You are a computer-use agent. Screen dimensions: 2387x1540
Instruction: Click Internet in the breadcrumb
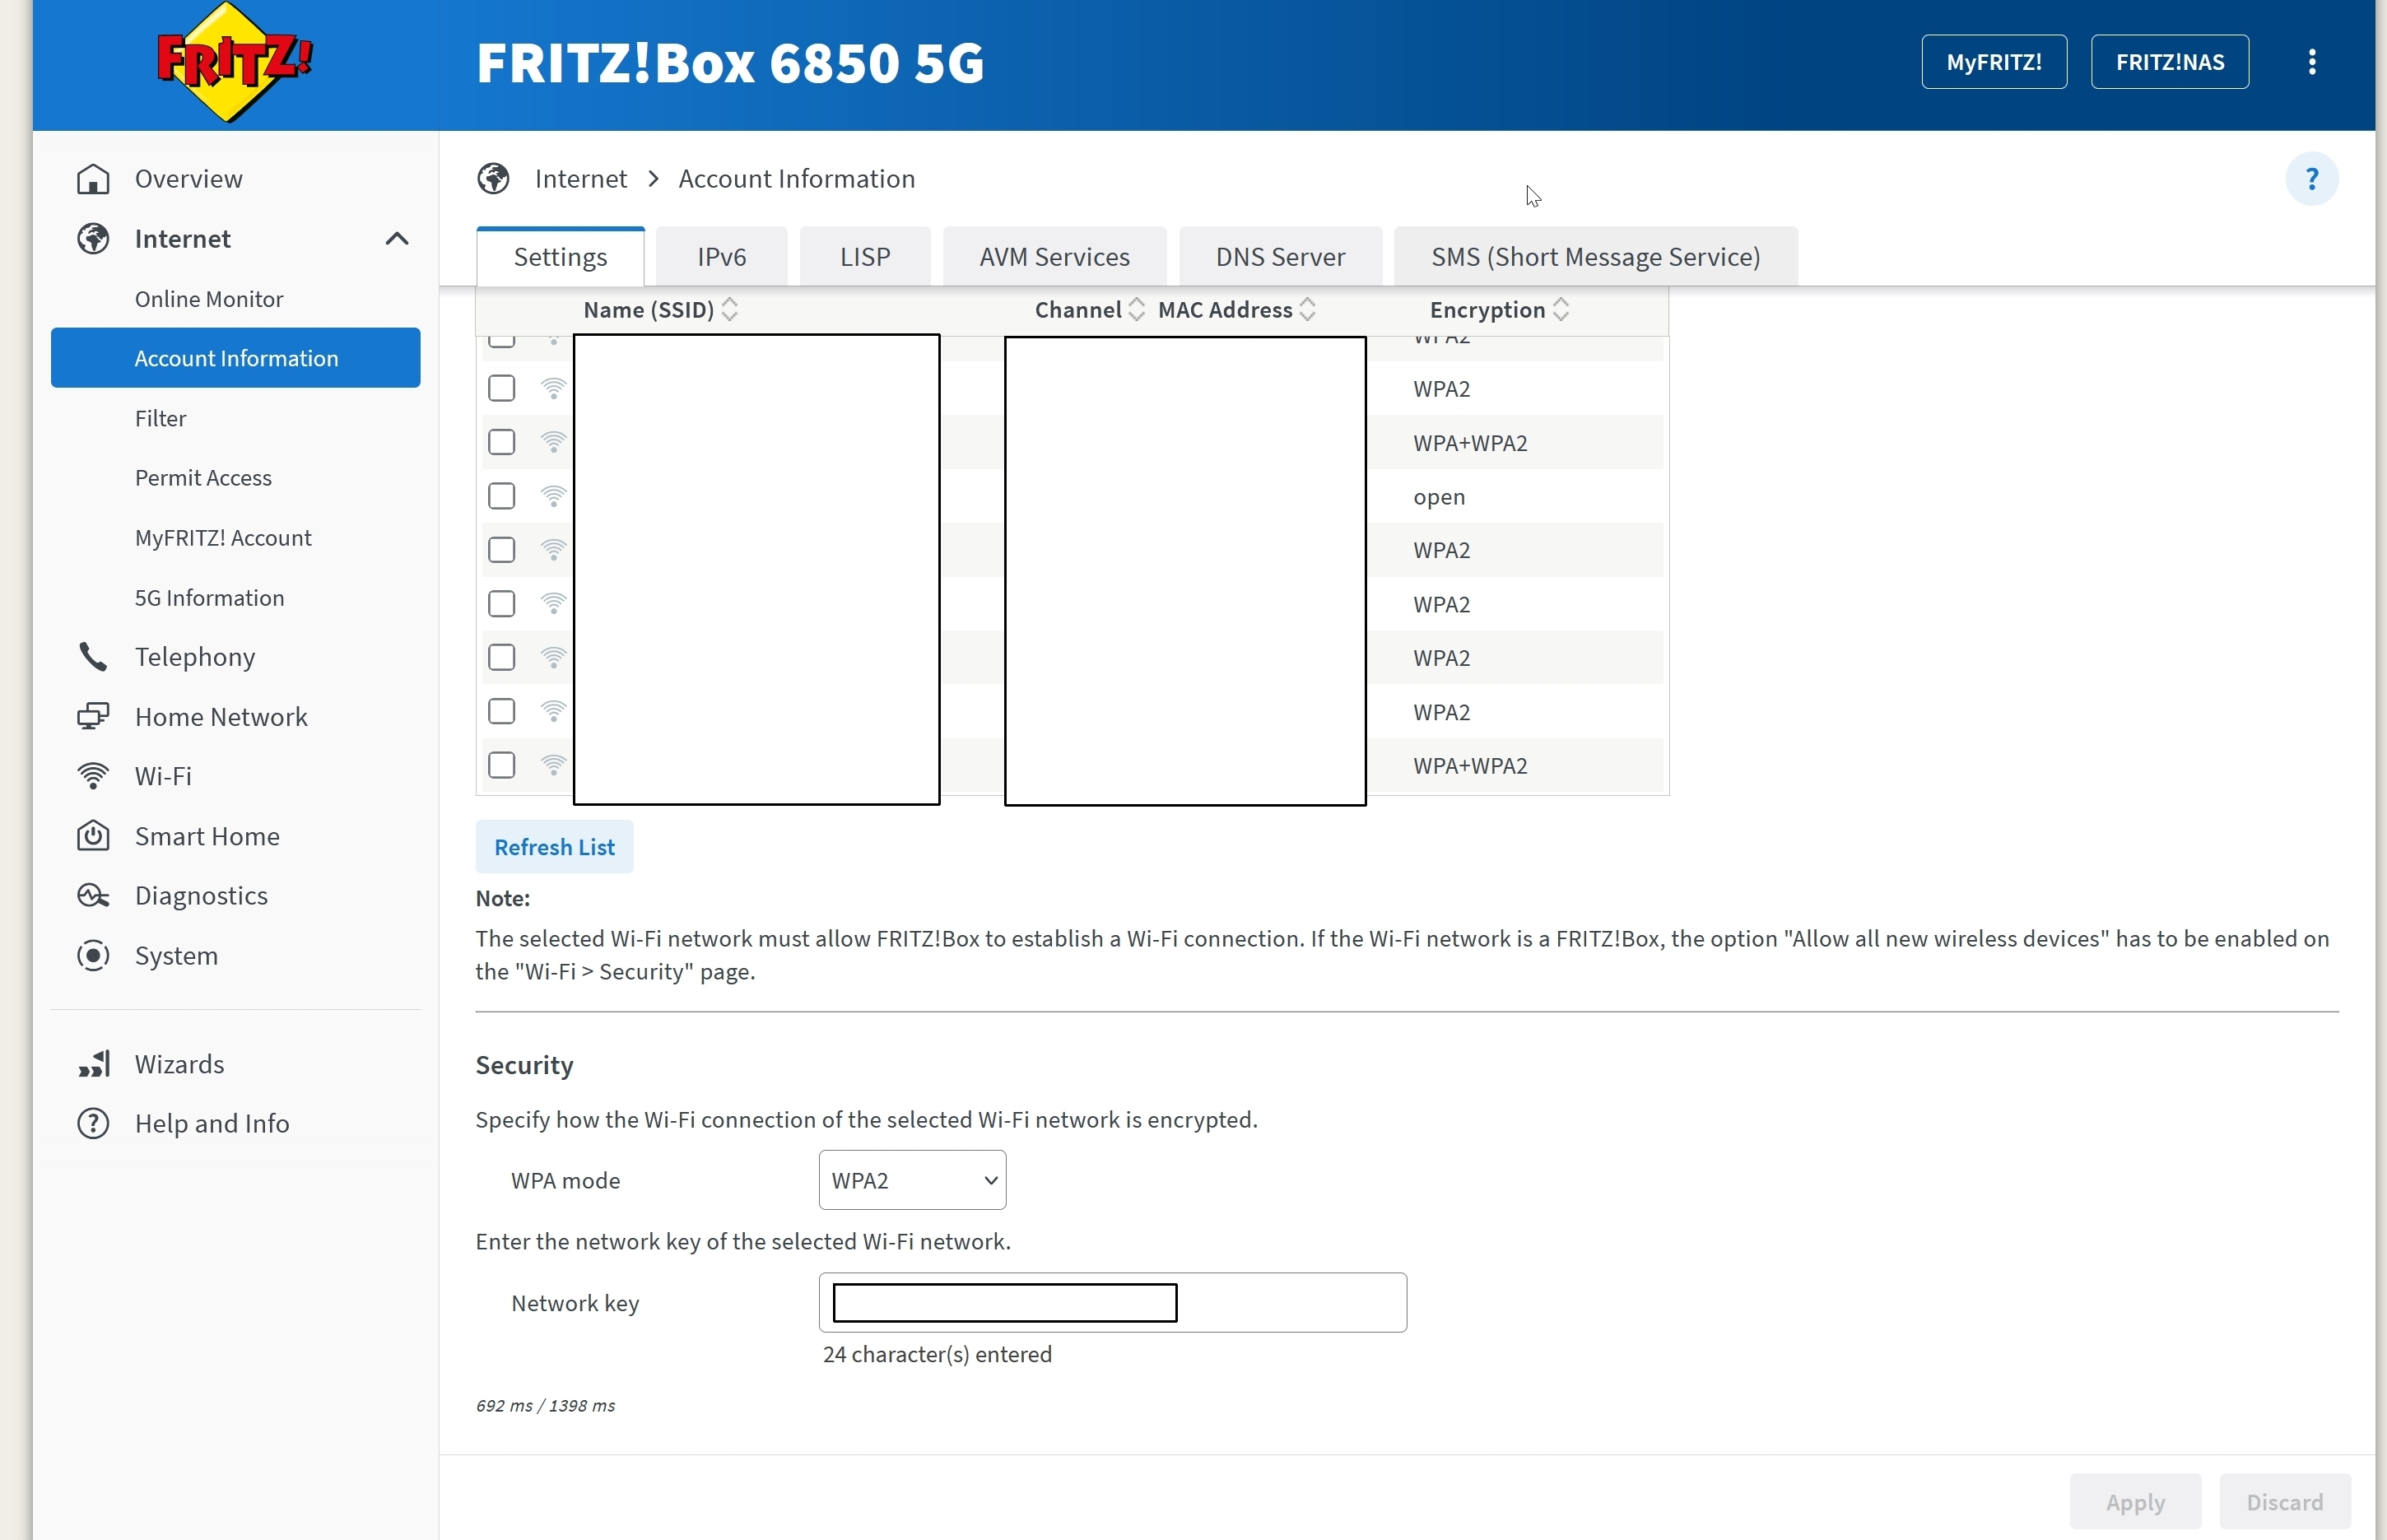tap(581, 179)
